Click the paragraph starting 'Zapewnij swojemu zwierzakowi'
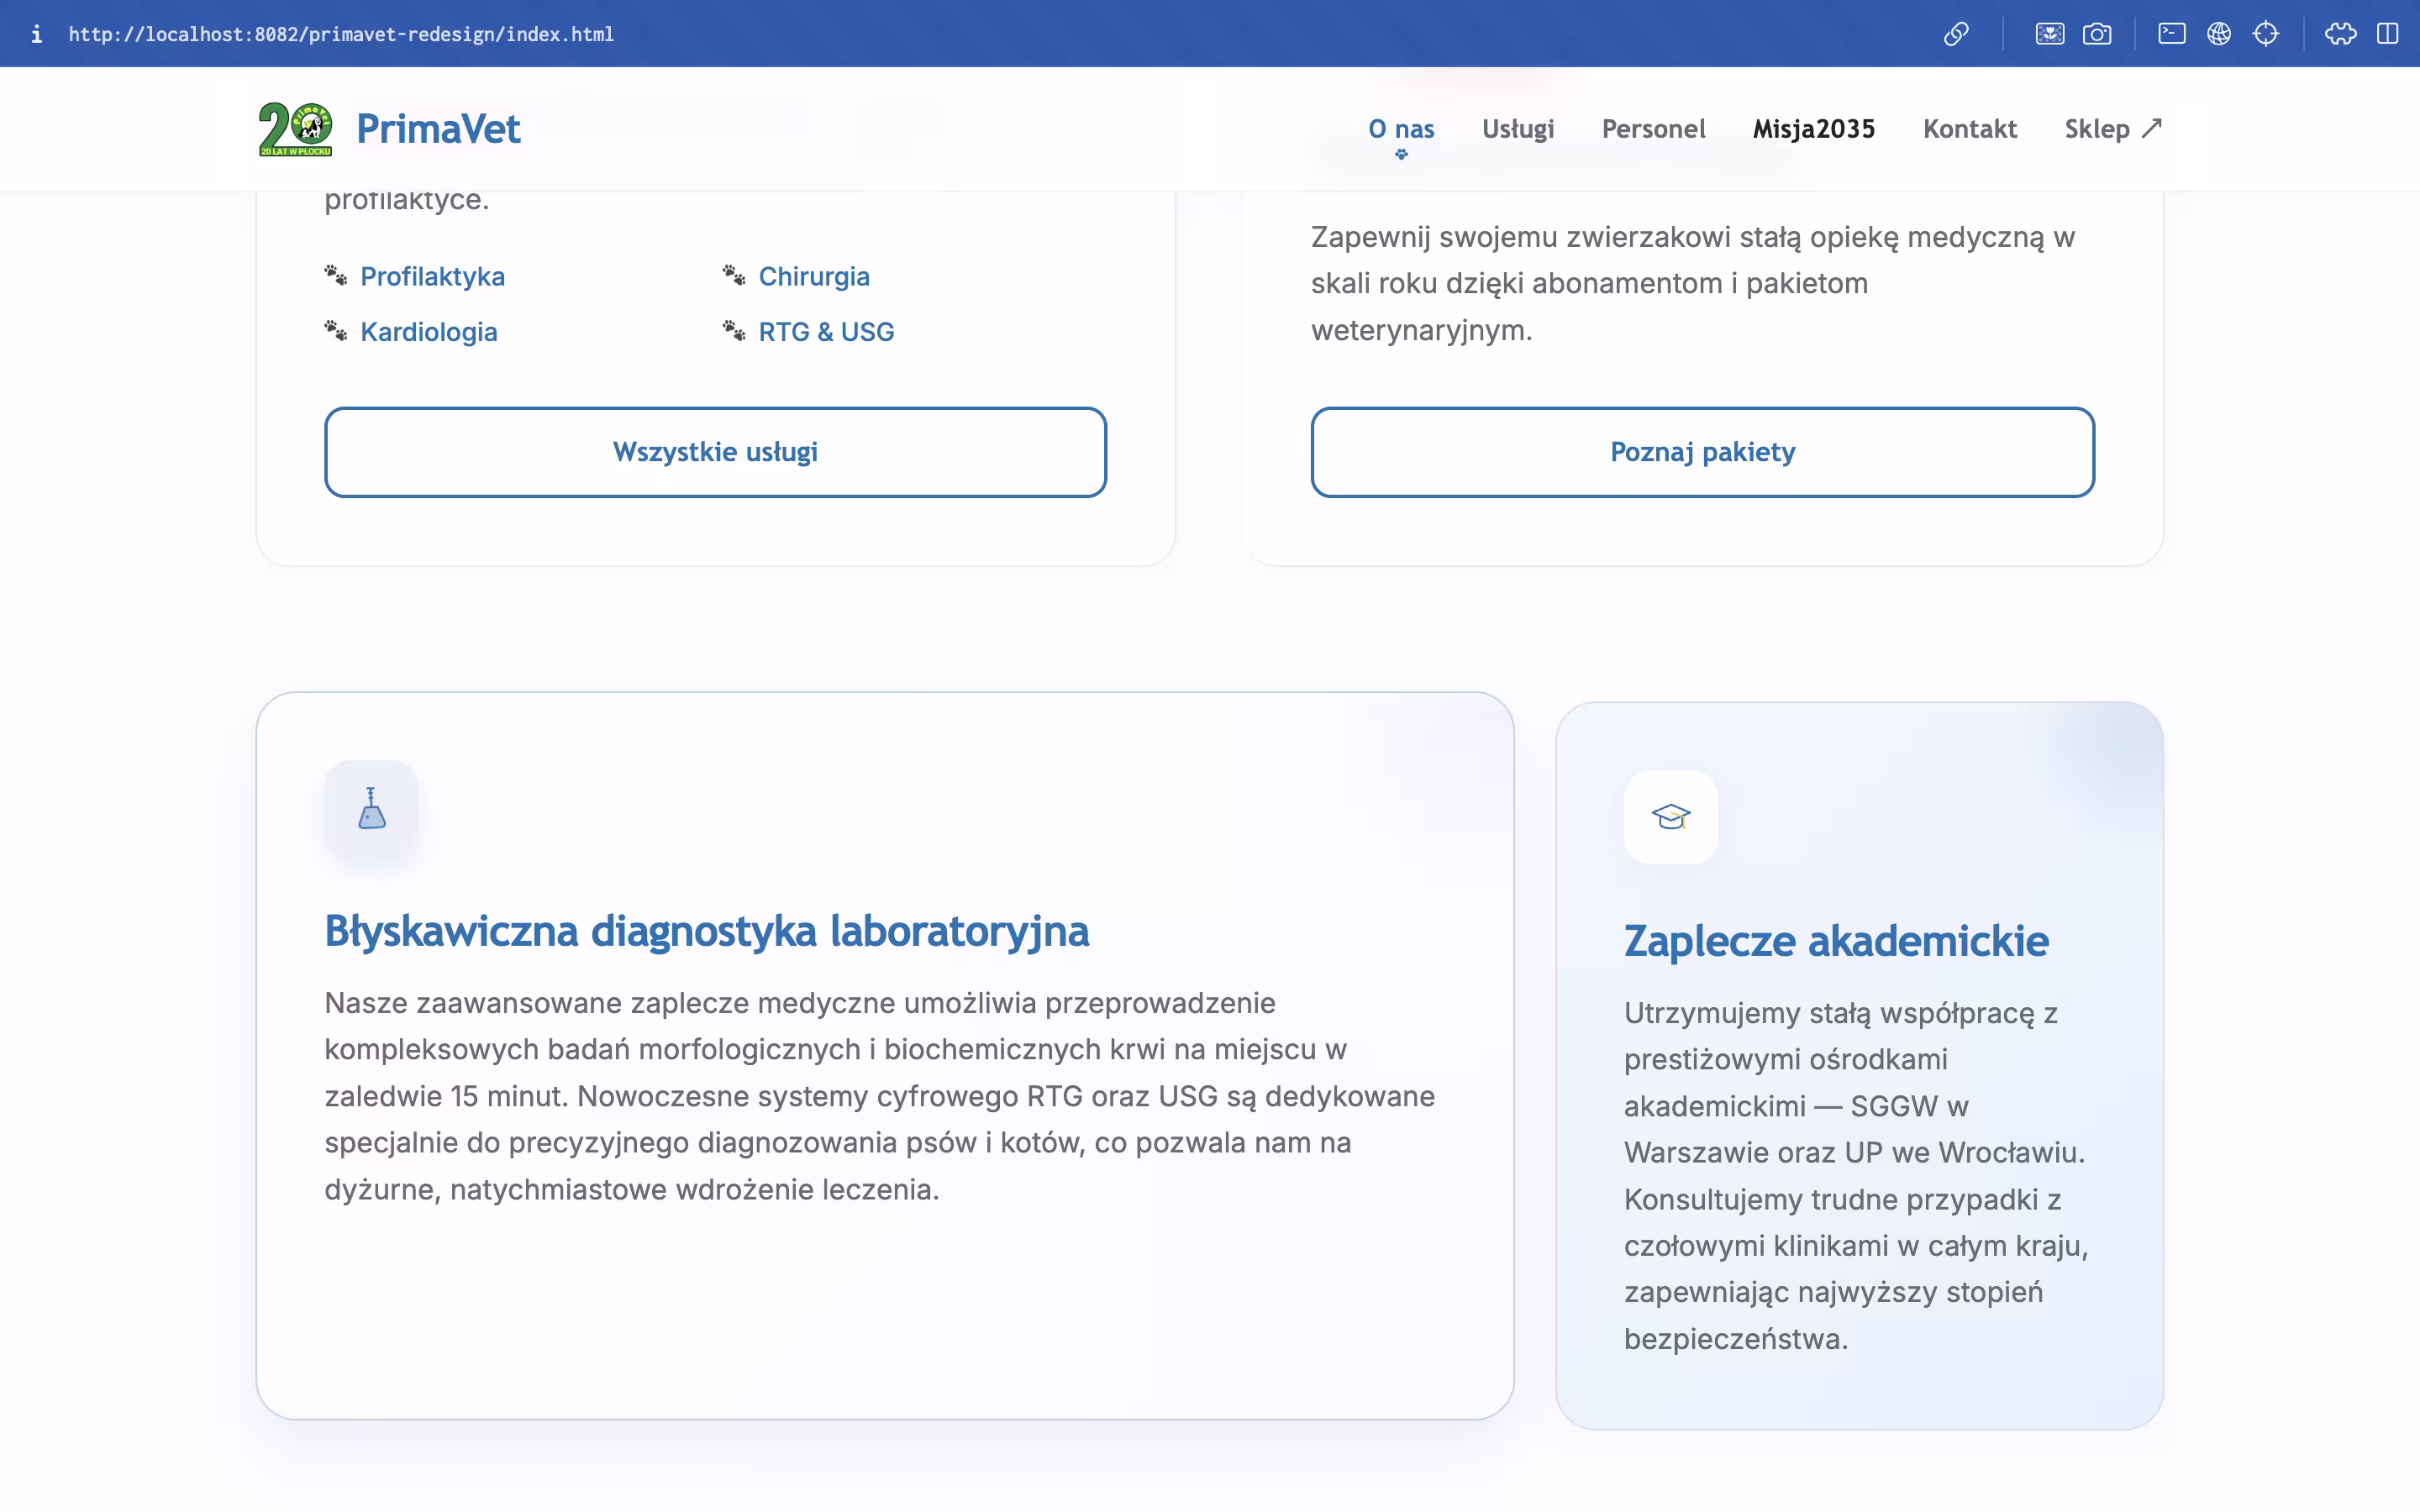The height and width of the screenshot is (1512, 2420). click(1693, 283)
